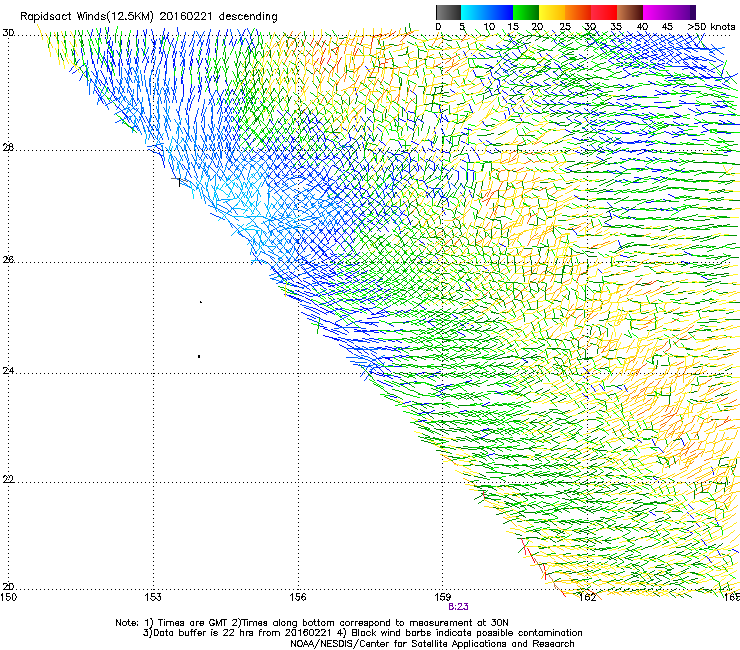Click the longitude label '159'

(x=443, y=597)
